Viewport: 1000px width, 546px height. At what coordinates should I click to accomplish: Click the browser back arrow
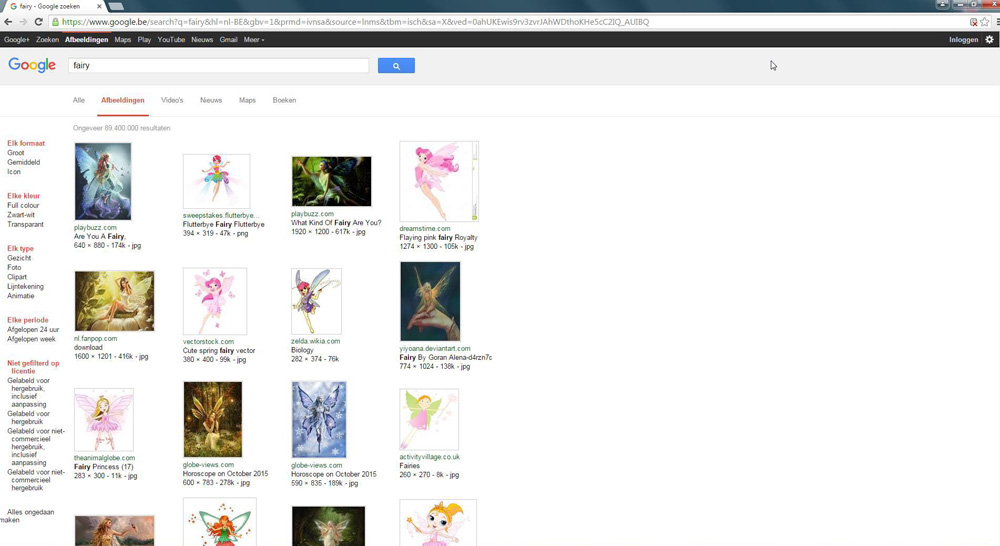9,21
